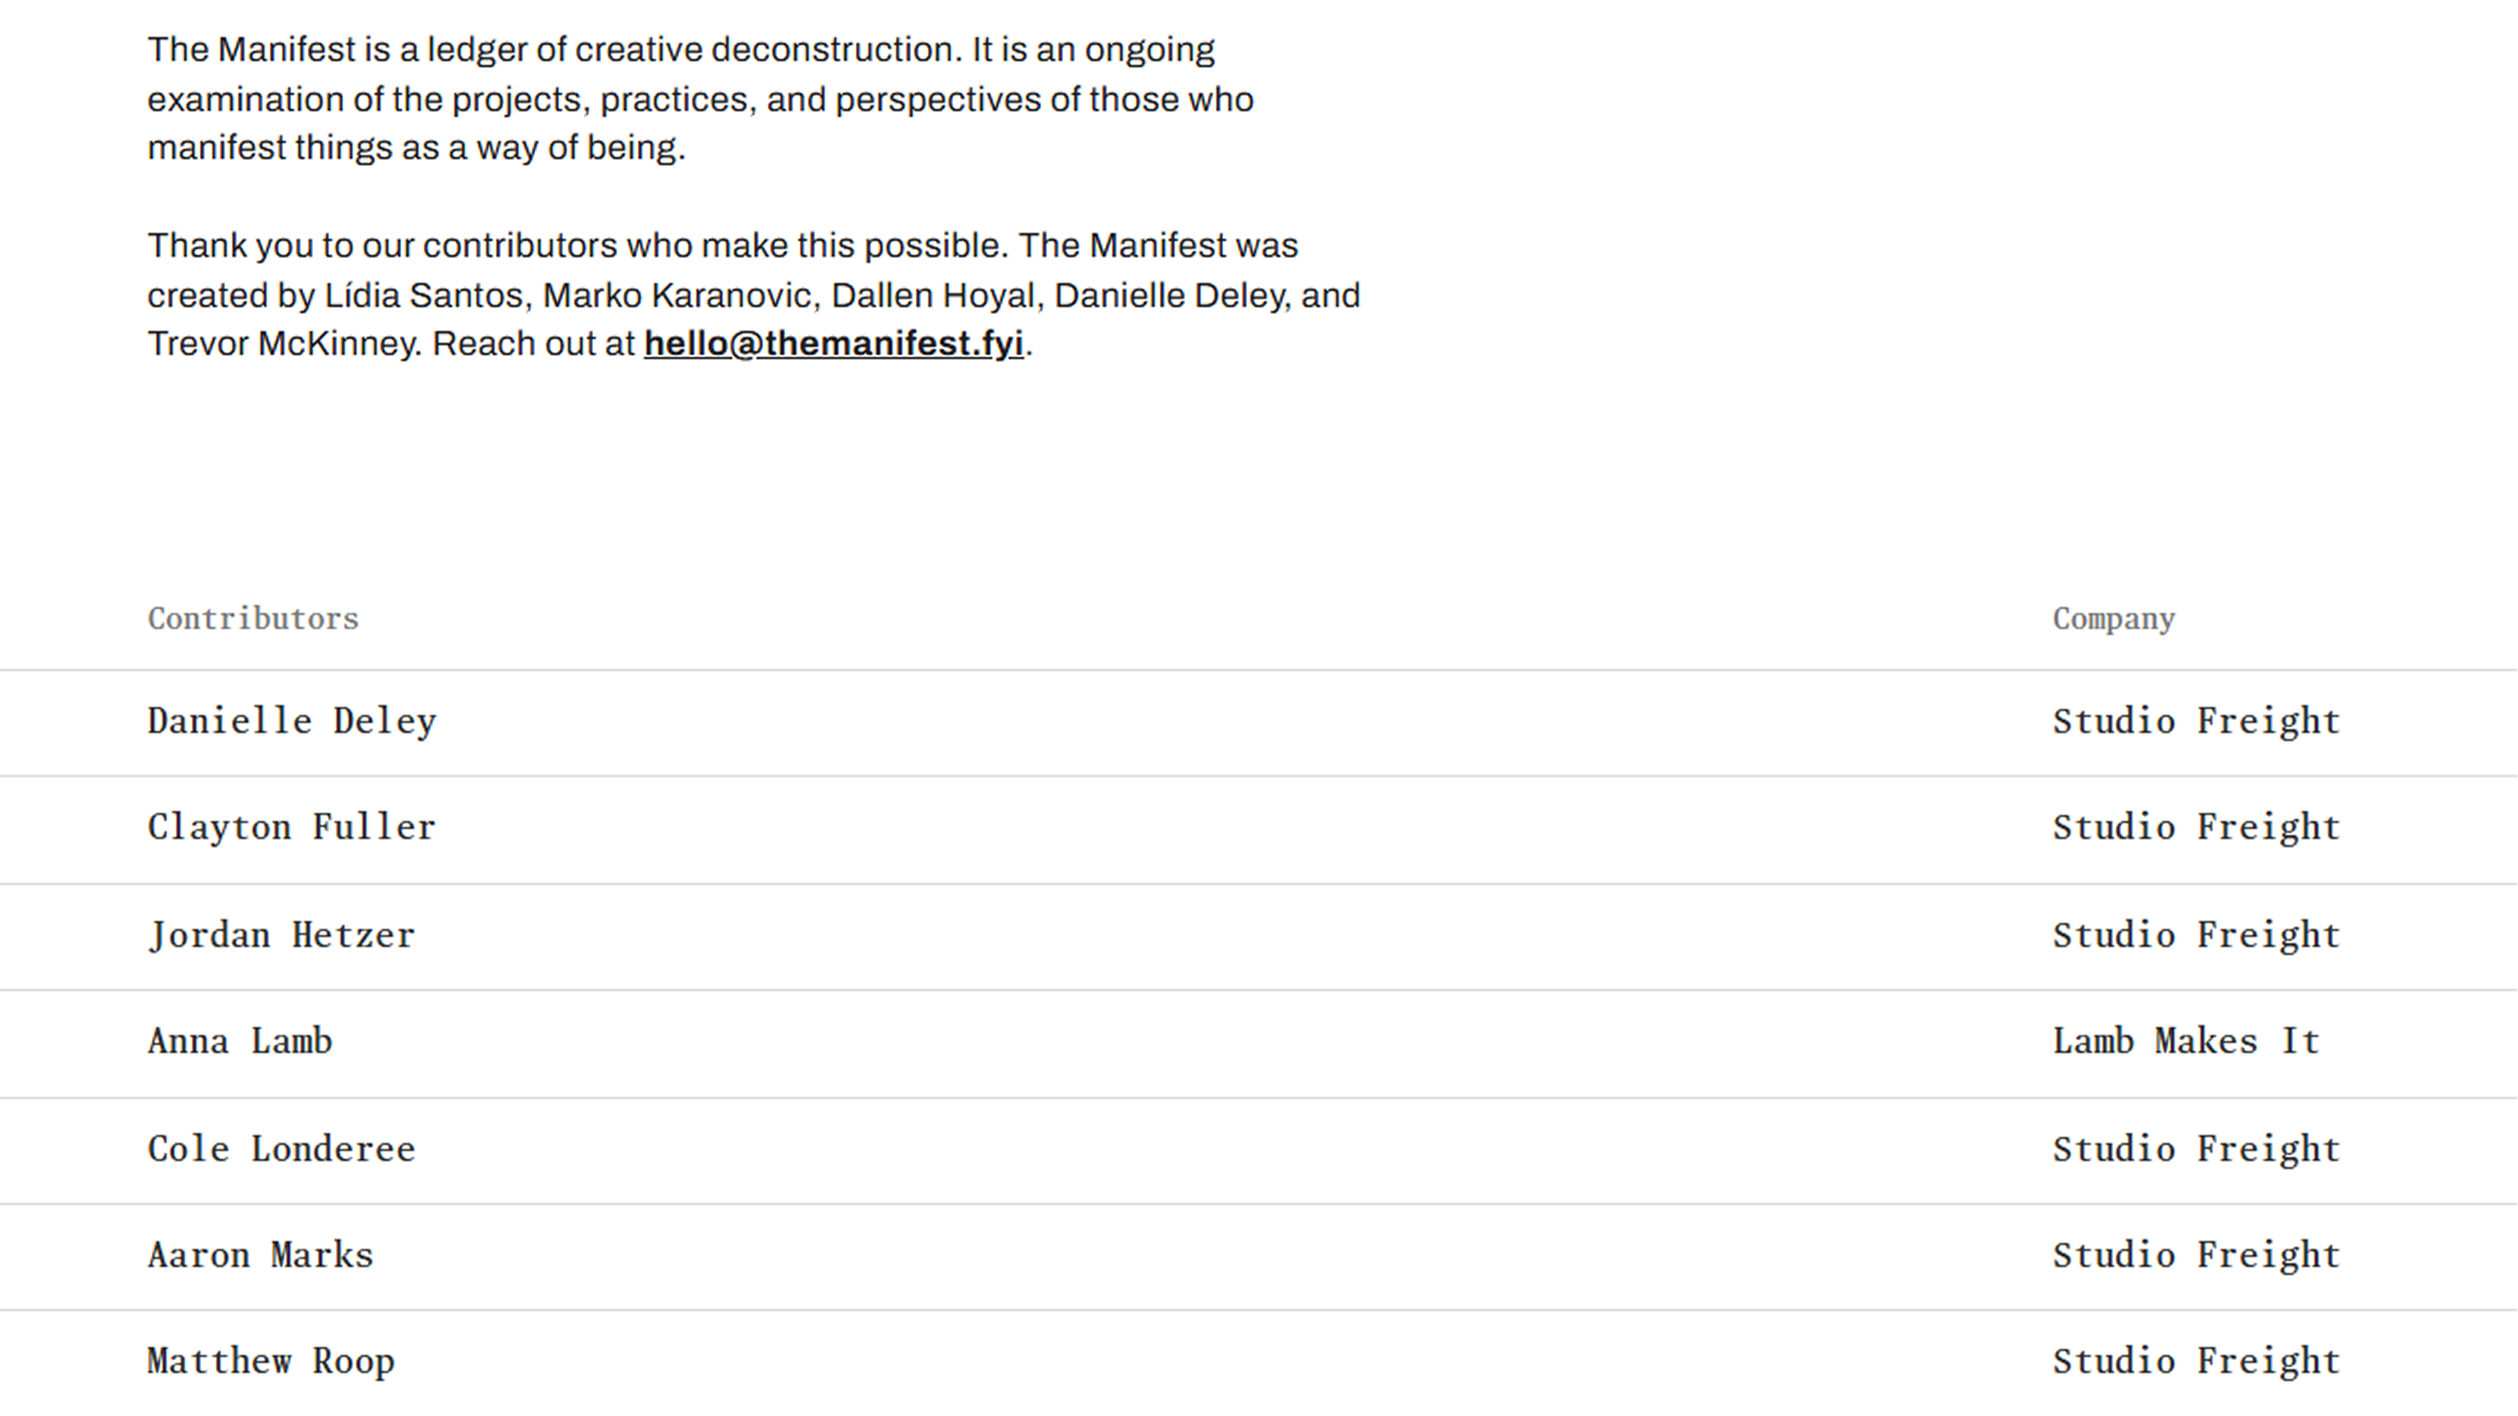2518x1416 pixels.
Task: Open the Matthew Roop contributor row
Action: pyautogui.click(x=271, y=1362)
